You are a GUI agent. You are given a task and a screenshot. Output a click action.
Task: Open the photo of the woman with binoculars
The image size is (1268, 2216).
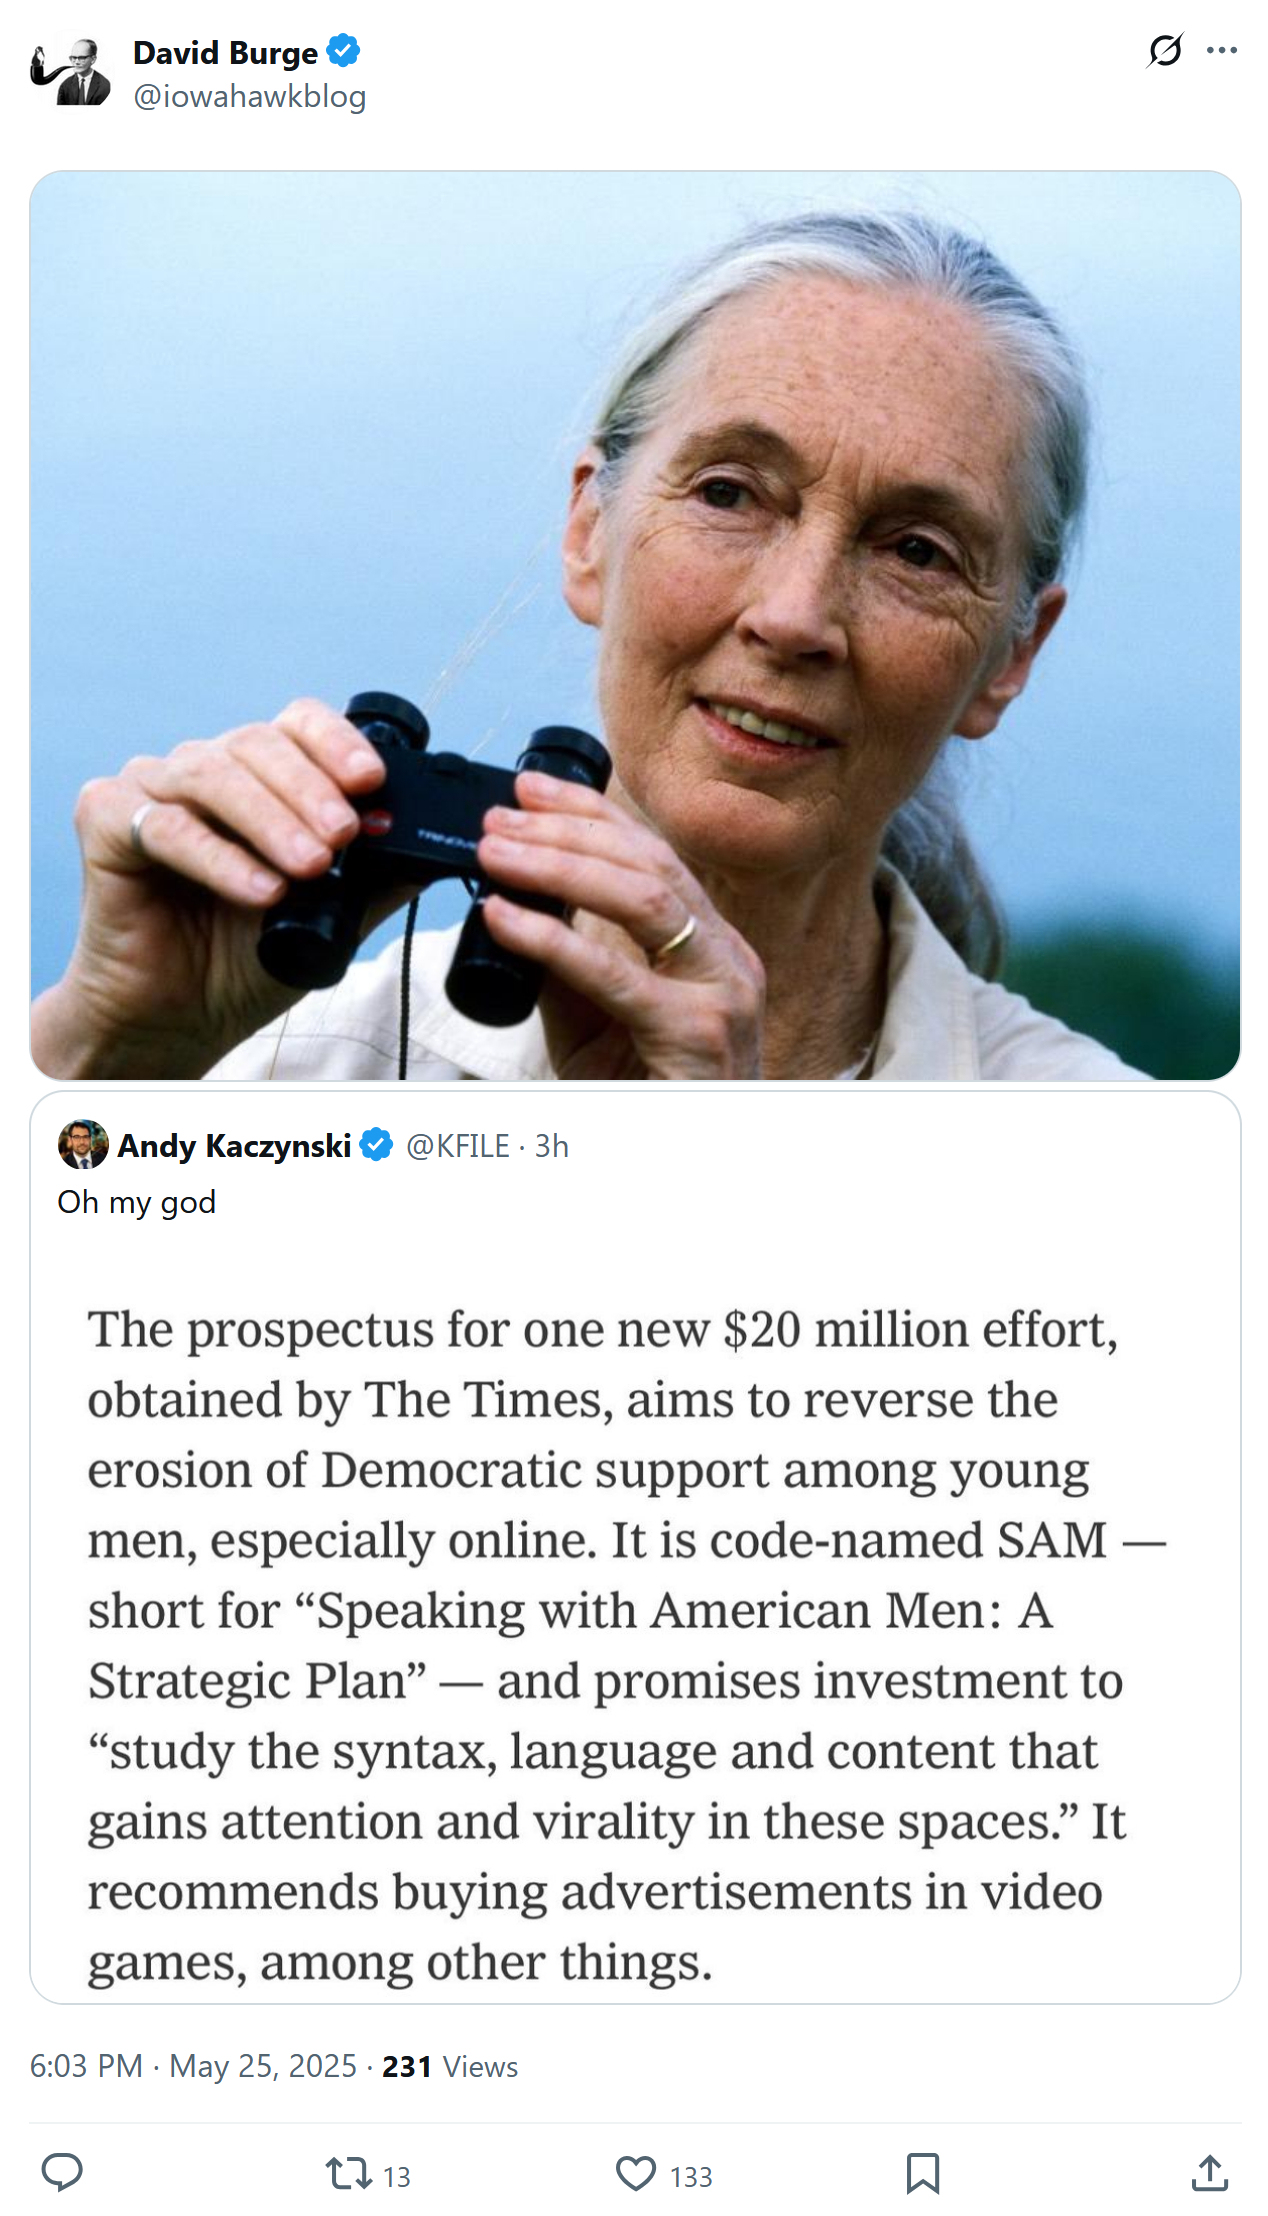pos(635,625)
